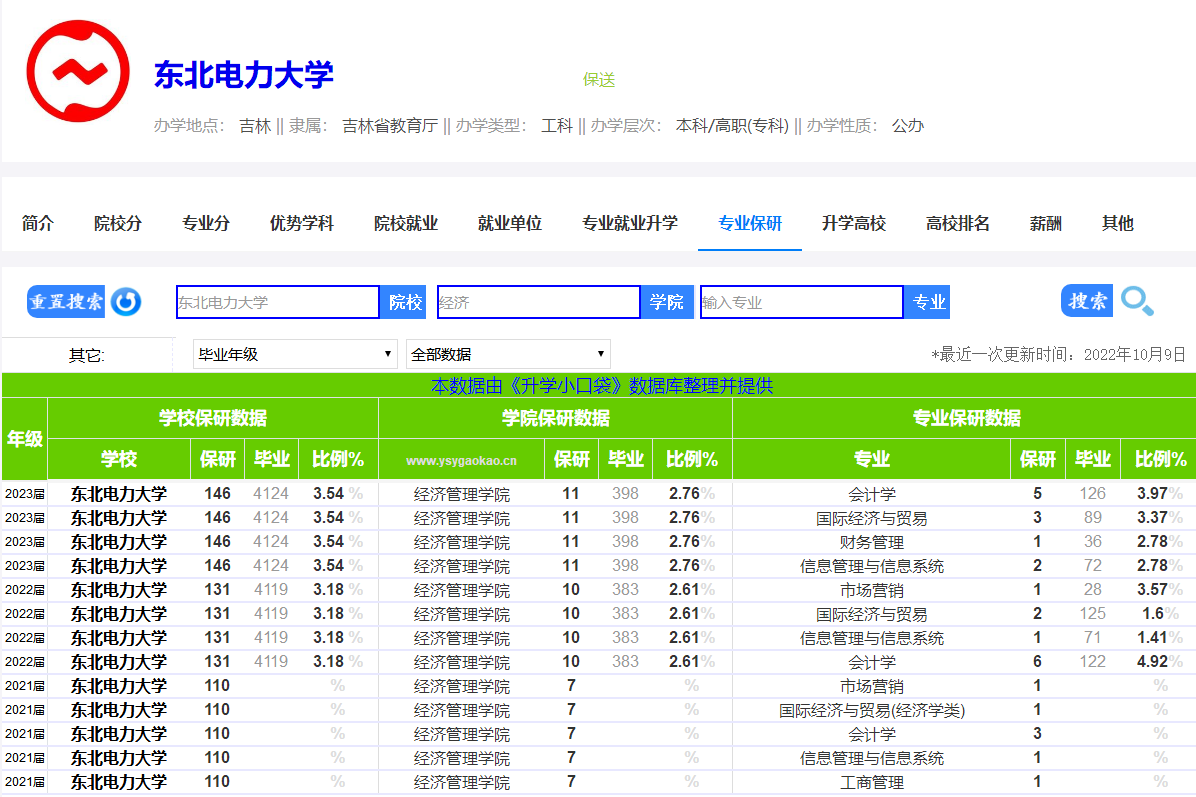The height and width of the screenshot is (797, 1196).
Task: Click the 专业 column header in table
Action: [x=872, y=459]
